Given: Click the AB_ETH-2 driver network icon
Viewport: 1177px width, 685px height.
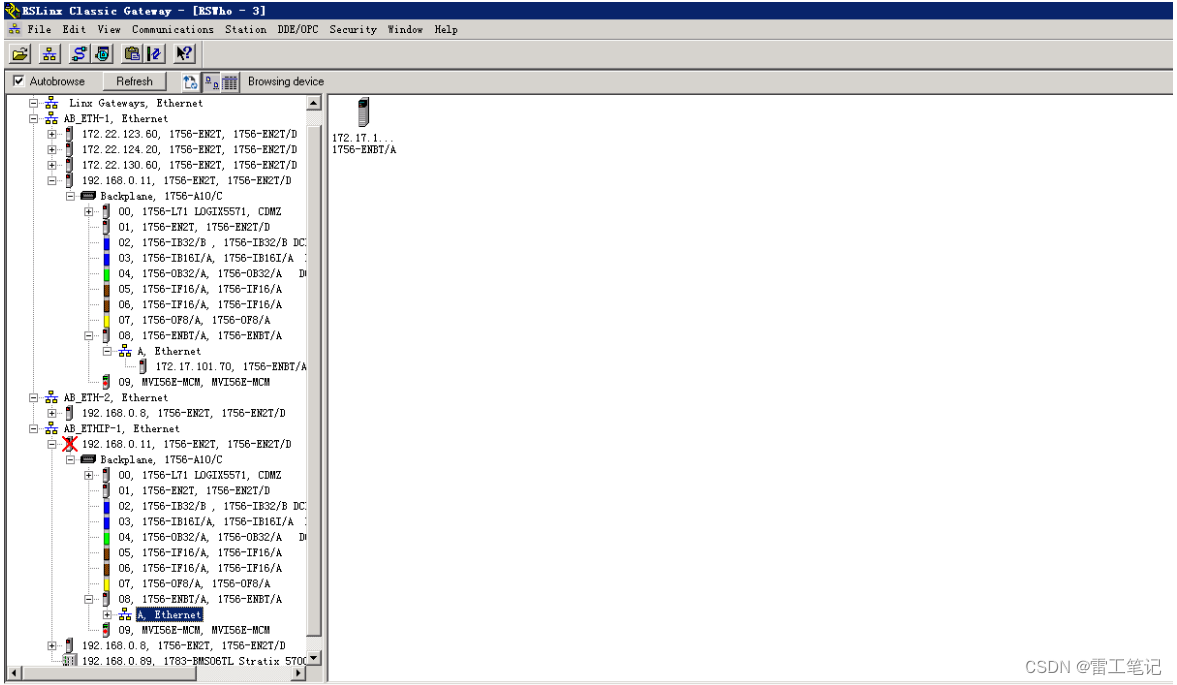Looking at the screenshot, I should 51,398.
